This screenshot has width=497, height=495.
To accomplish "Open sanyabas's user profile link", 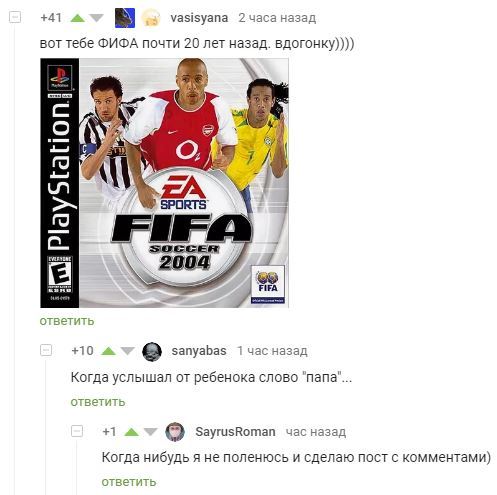I will click(199, 351).
